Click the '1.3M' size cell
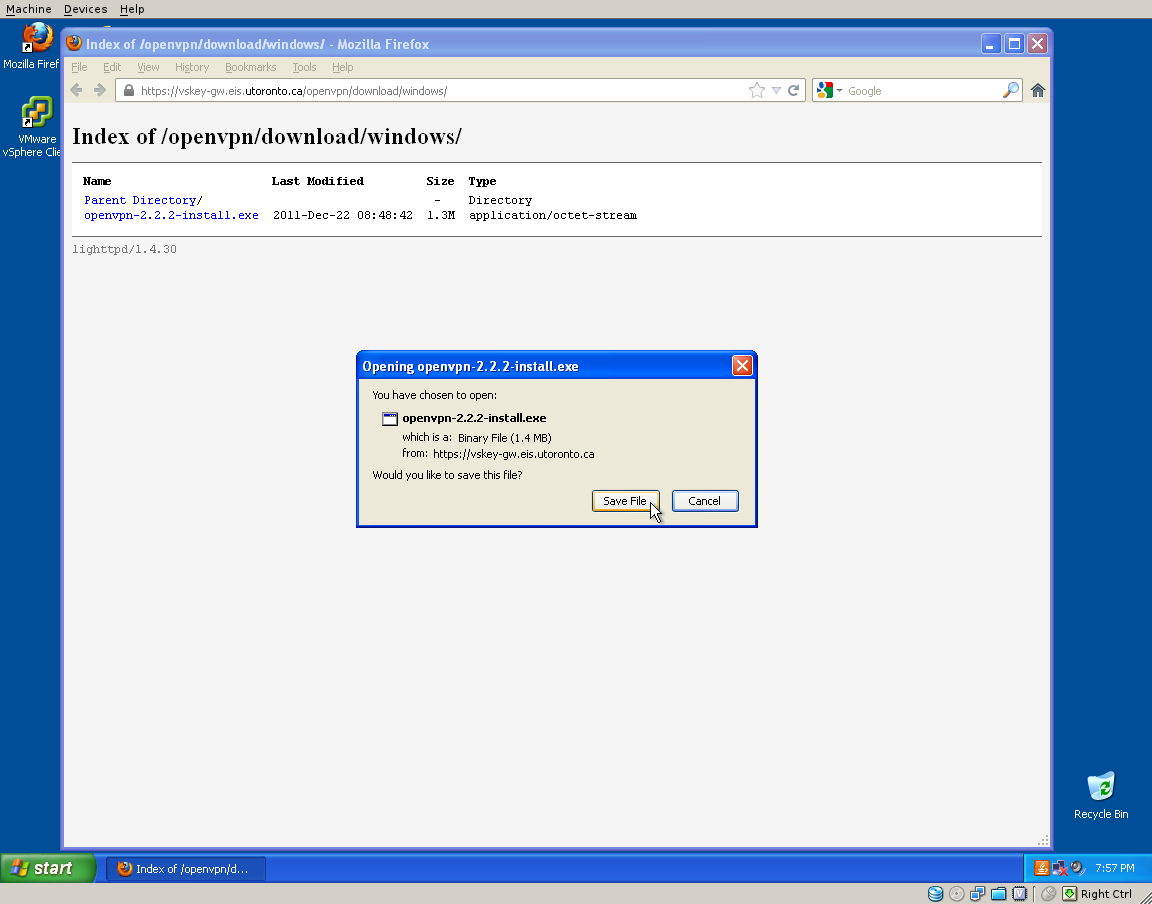This screenshot has height=904, width=1152. tap(441, 215)
